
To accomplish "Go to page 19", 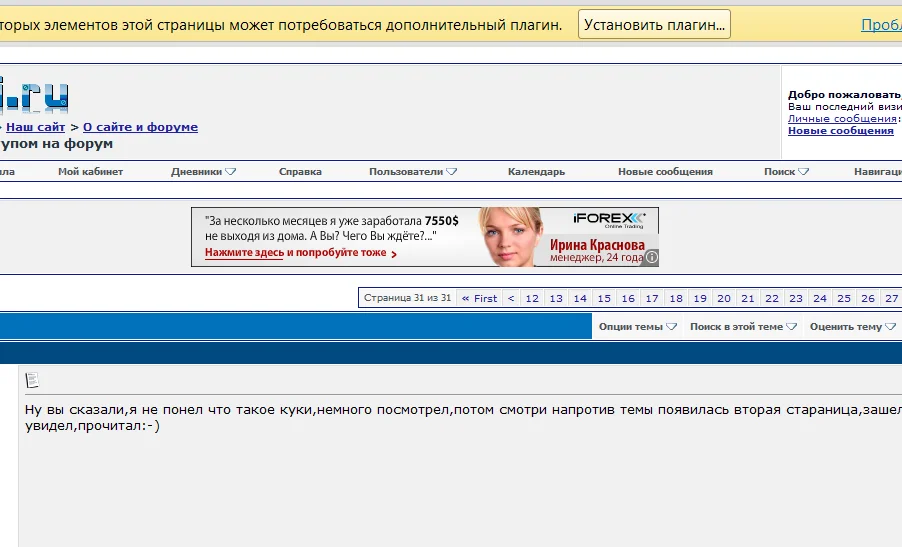I will 700,298.
